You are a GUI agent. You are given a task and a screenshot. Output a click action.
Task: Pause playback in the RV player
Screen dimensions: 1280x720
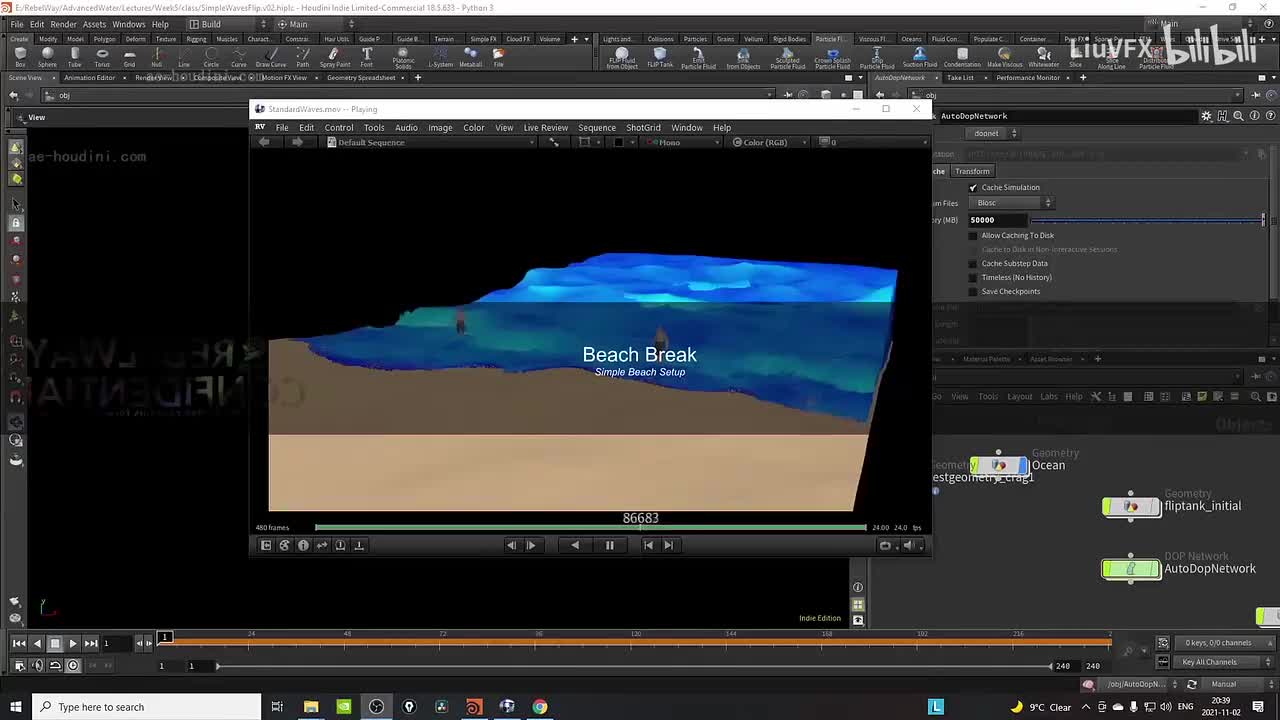609,545
